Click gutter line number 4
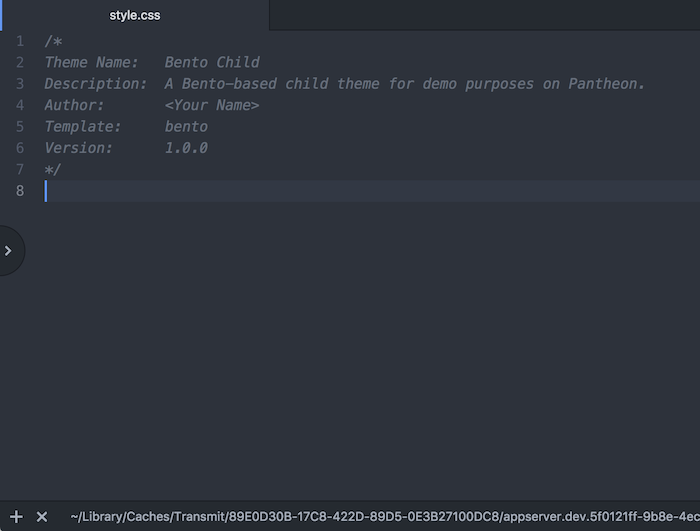This screenshot has height=531, width=700. 20,105
